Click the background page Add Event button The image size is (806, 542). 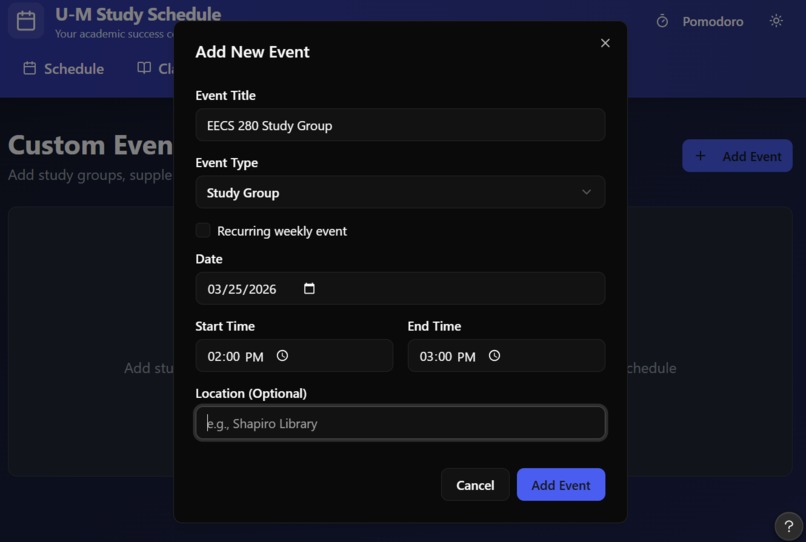coord(737,156)
